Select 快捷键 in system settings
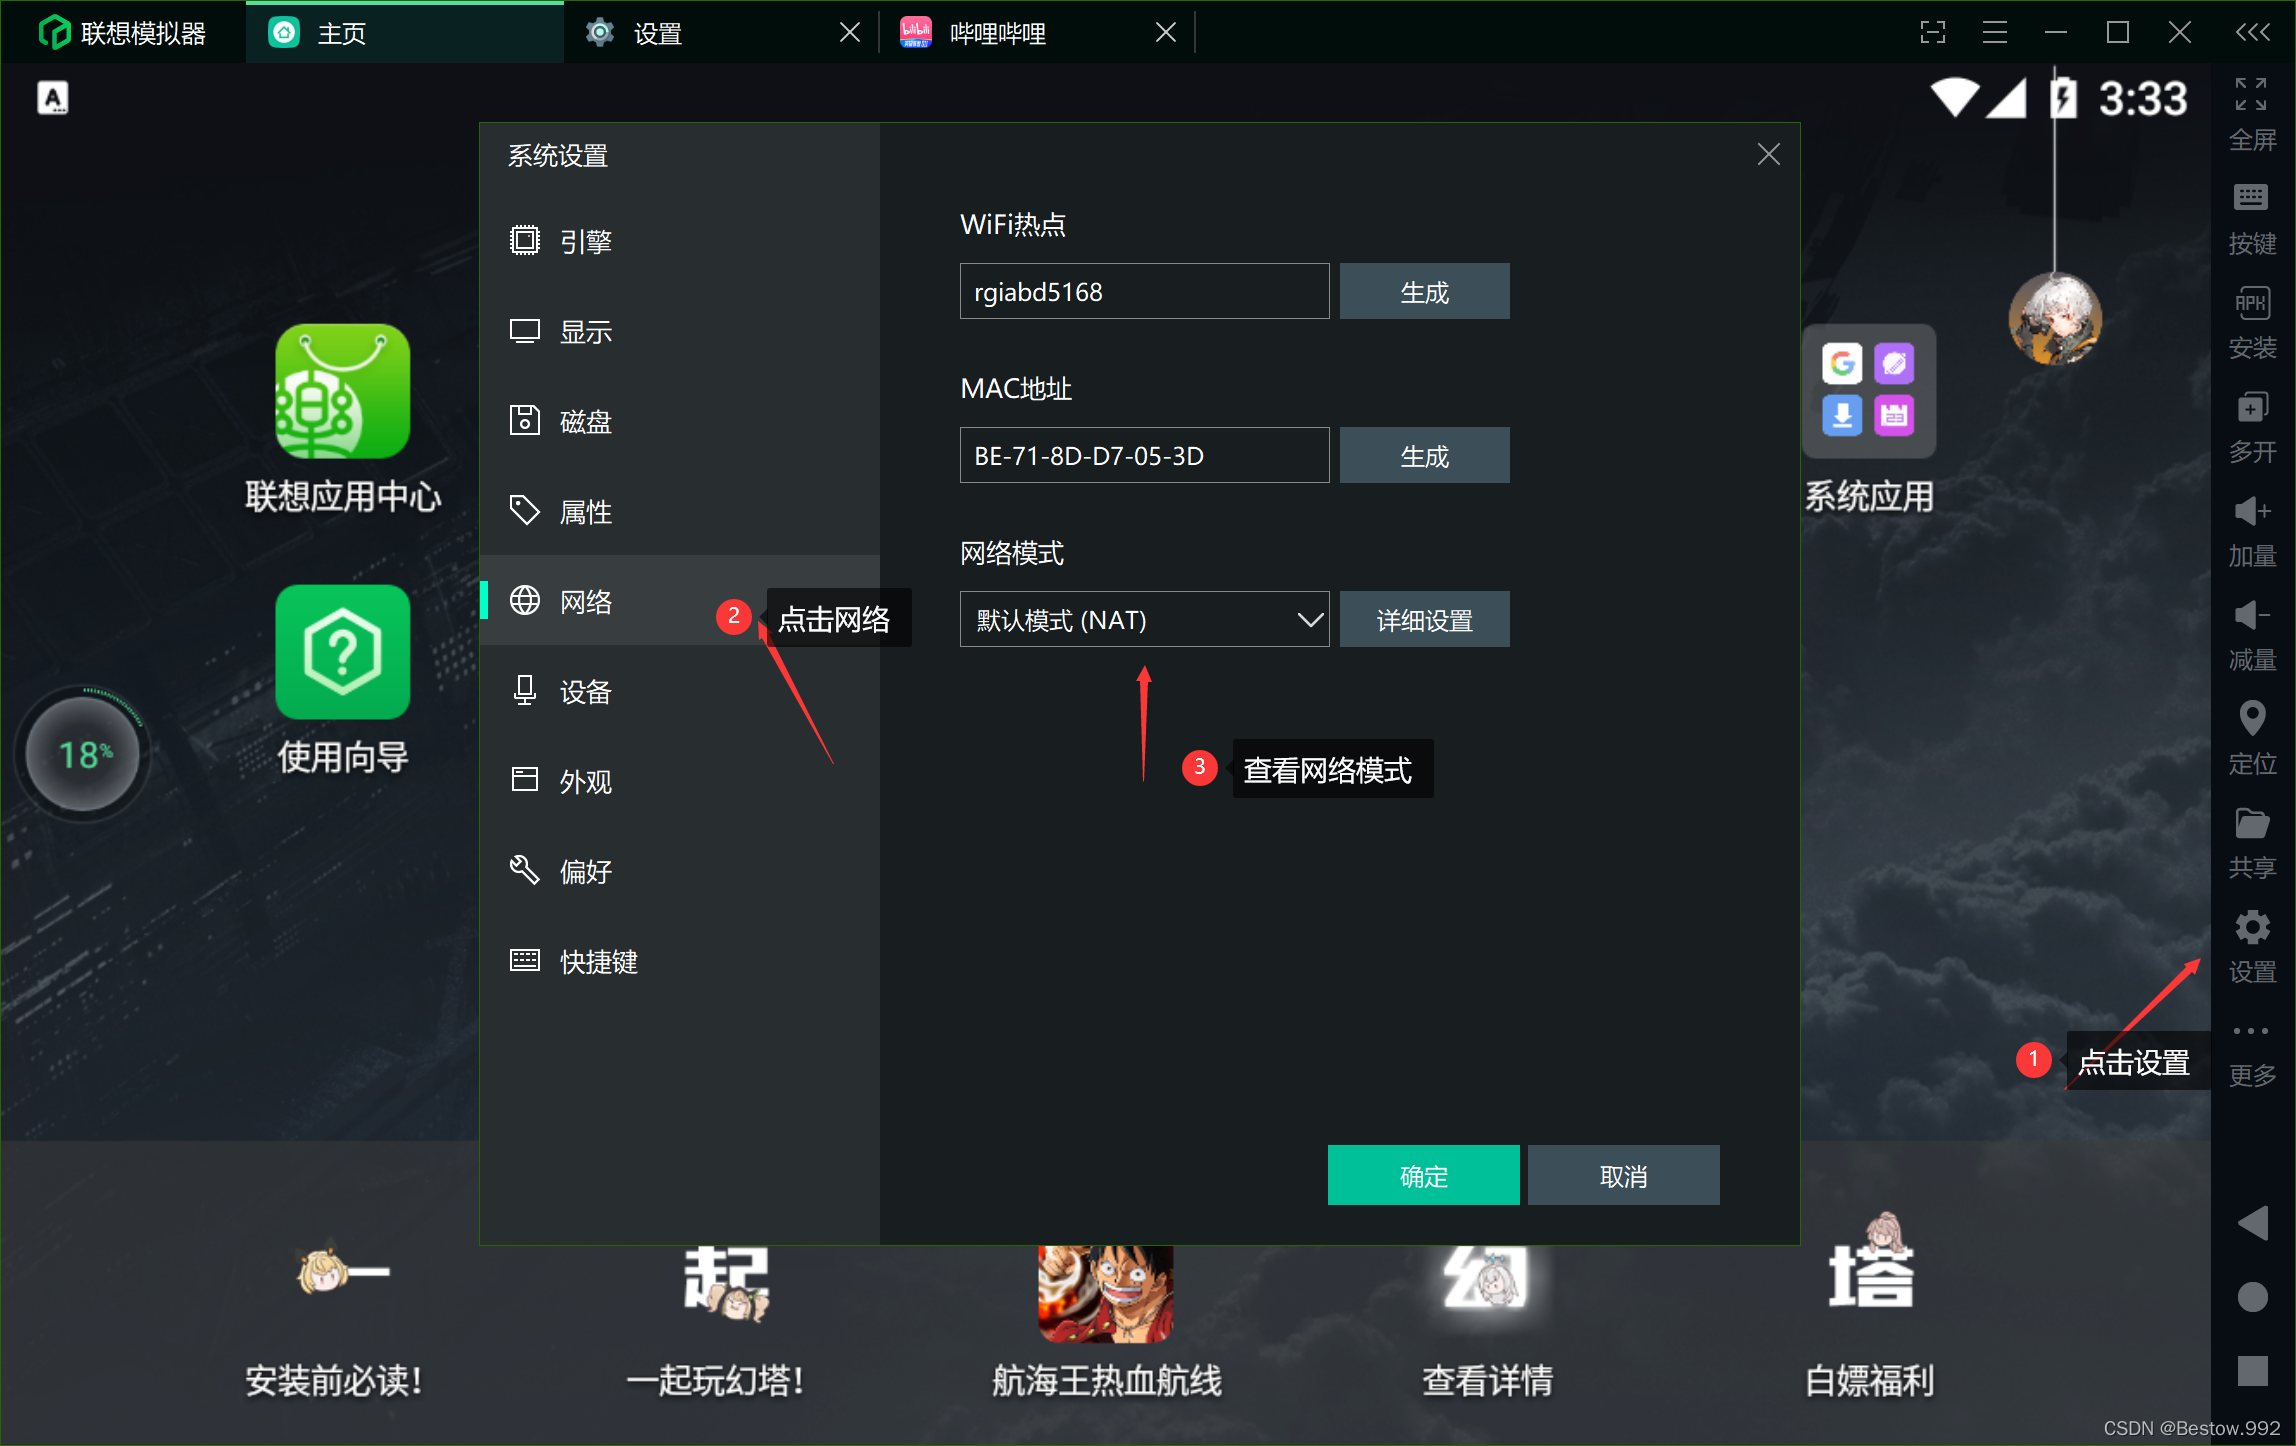This screenshot has width=2296, height=1446. point(680,961)
